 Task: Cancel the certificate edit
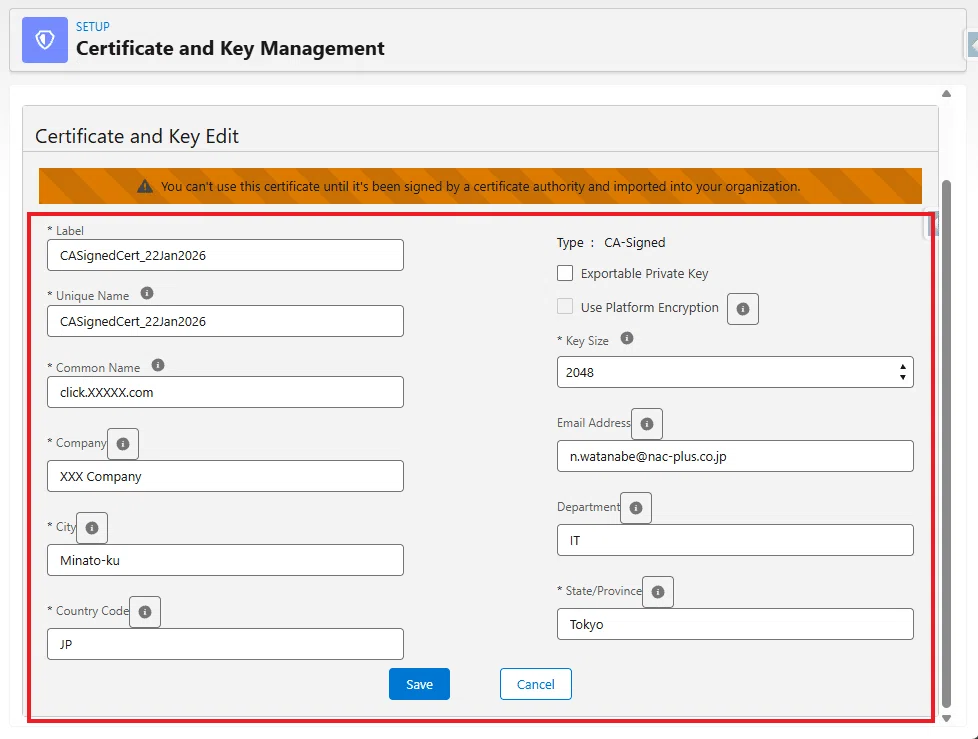(535, 684)
